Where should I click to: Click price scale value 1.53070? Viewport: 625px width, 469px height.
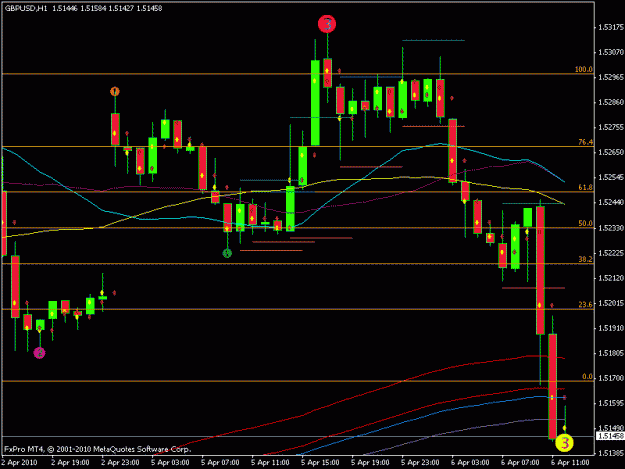click(x=611, y=52)
